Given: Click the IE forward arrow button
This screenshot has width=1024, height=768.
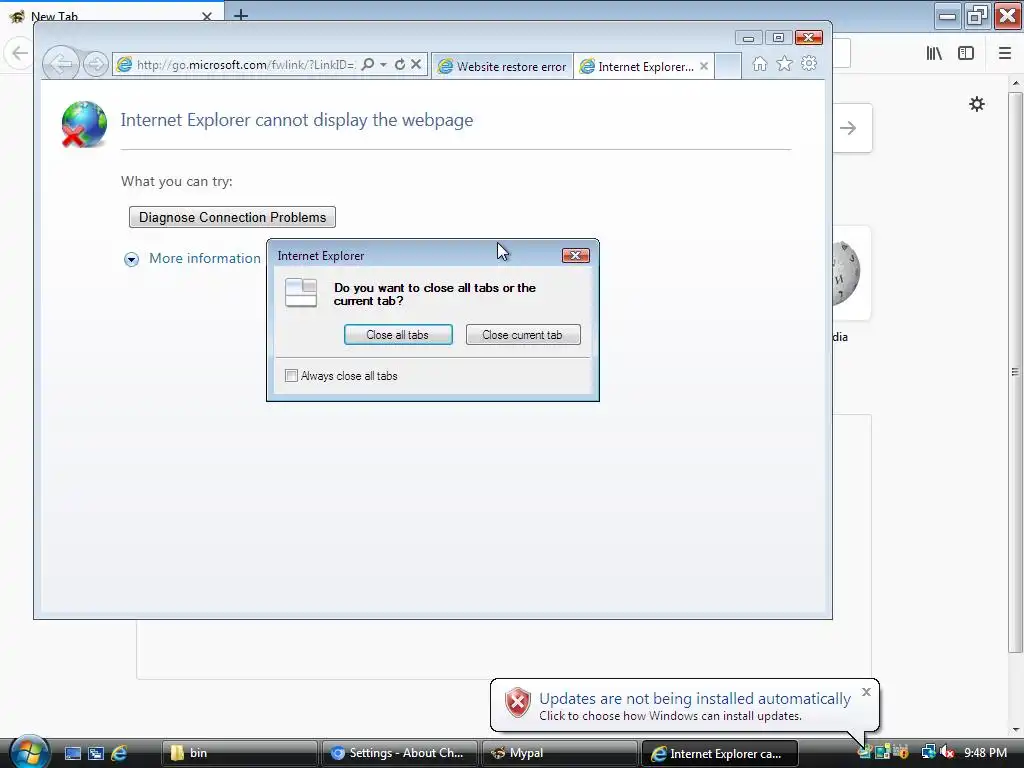Looking at the screenshot, I should [x=95, y=64].
